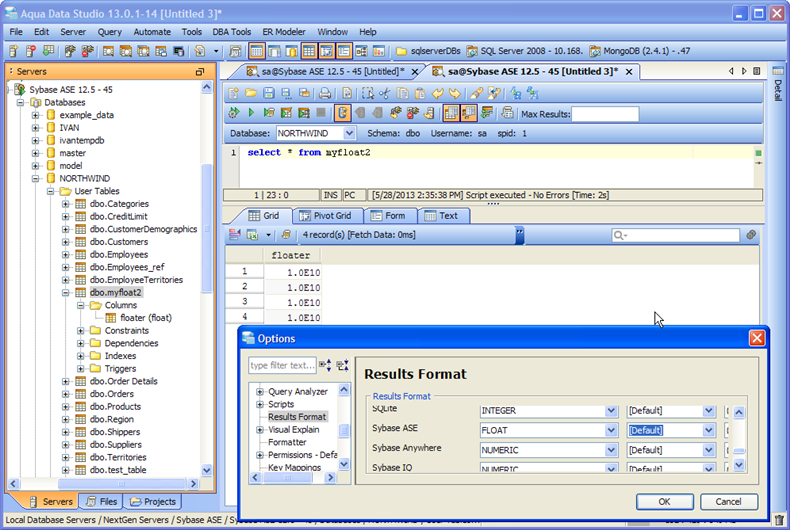790x530 pixels.
Task: Switch to the Pivot Grid tab
Action: (326, 216)
